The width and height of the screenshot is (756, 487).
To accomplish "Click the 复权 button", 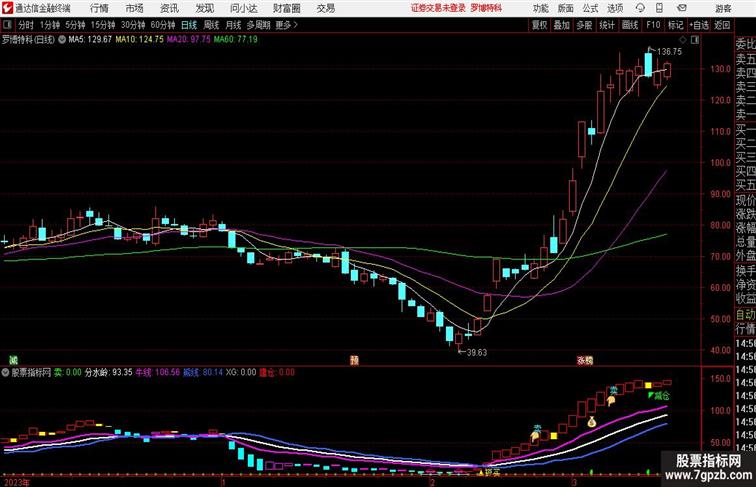I will 539,25.
